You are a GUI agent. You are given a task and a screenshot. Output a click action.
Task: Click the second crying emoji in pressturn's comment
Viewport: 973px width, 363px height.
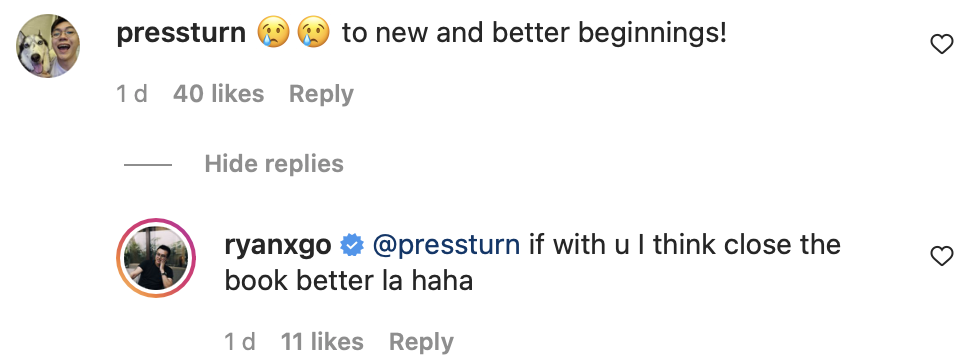(x=314, y=33)
